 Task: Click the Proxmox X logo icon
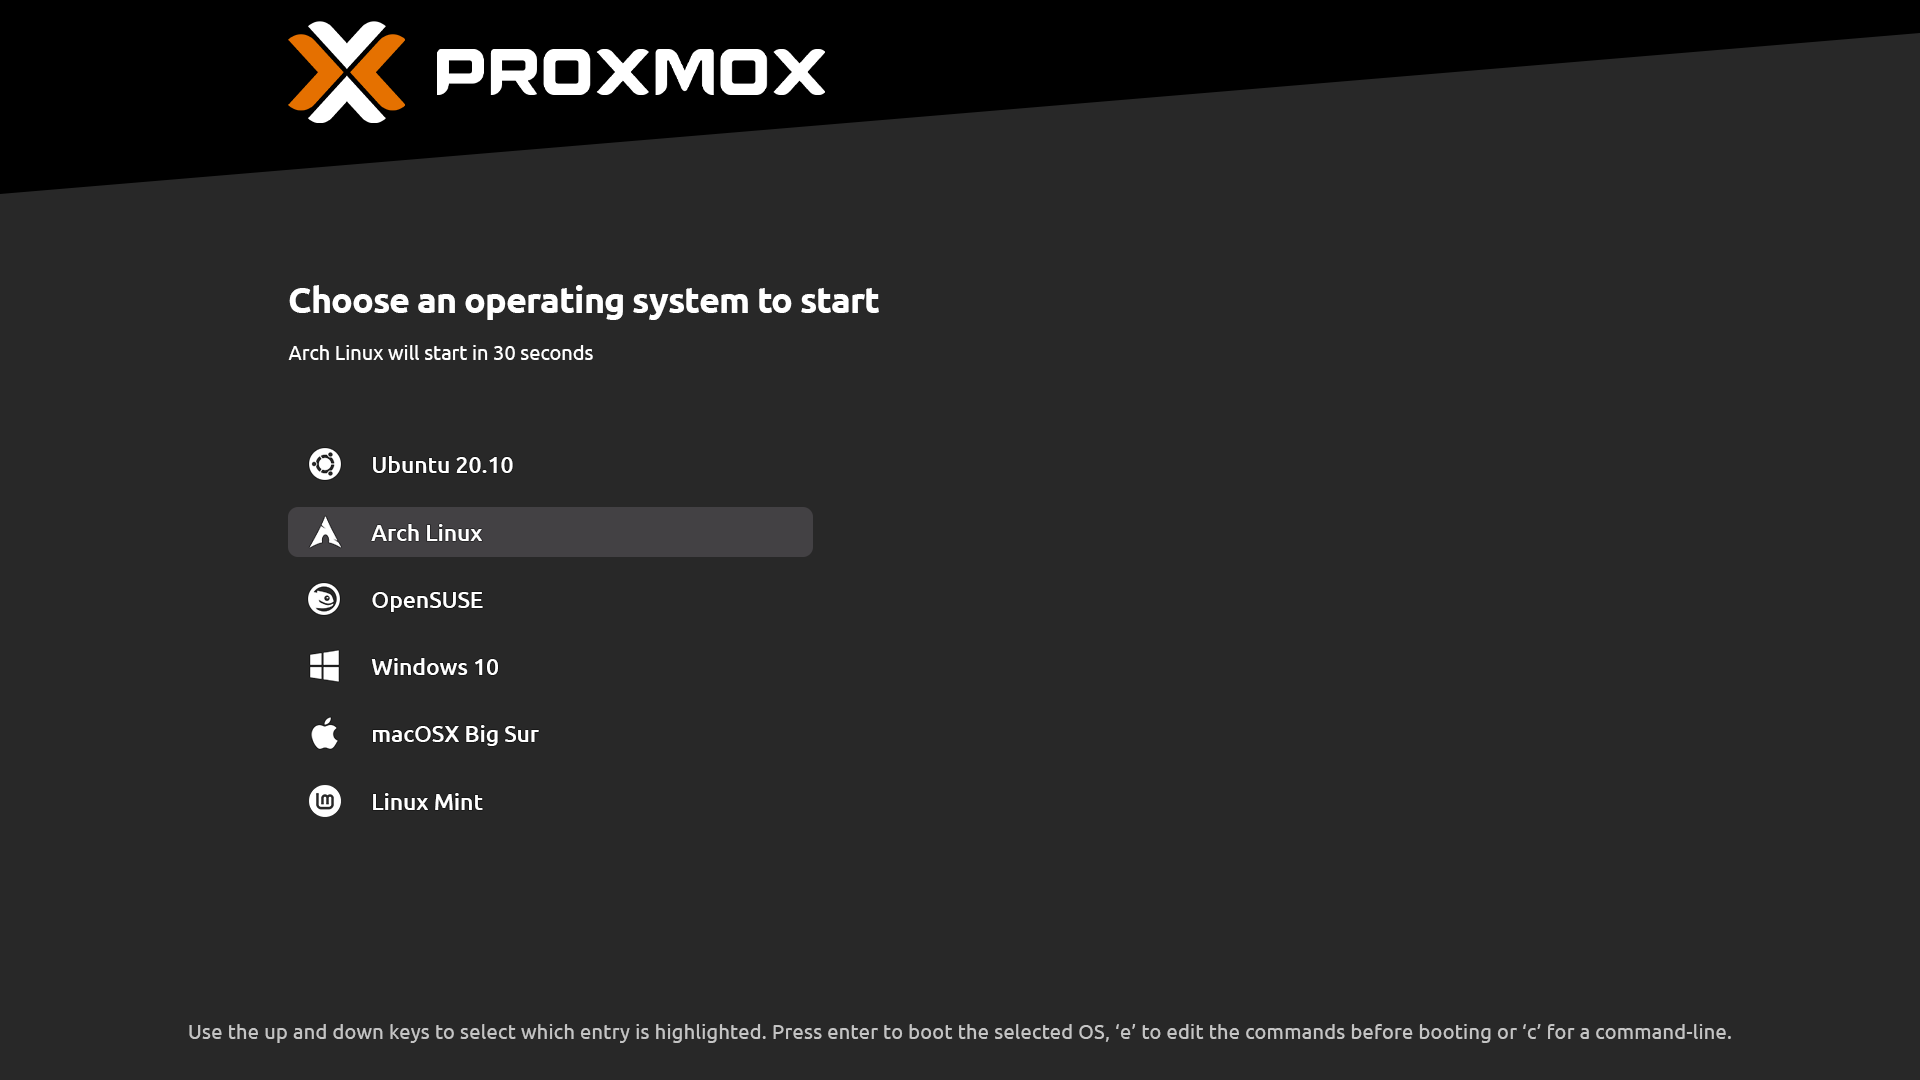pos(347,72)
